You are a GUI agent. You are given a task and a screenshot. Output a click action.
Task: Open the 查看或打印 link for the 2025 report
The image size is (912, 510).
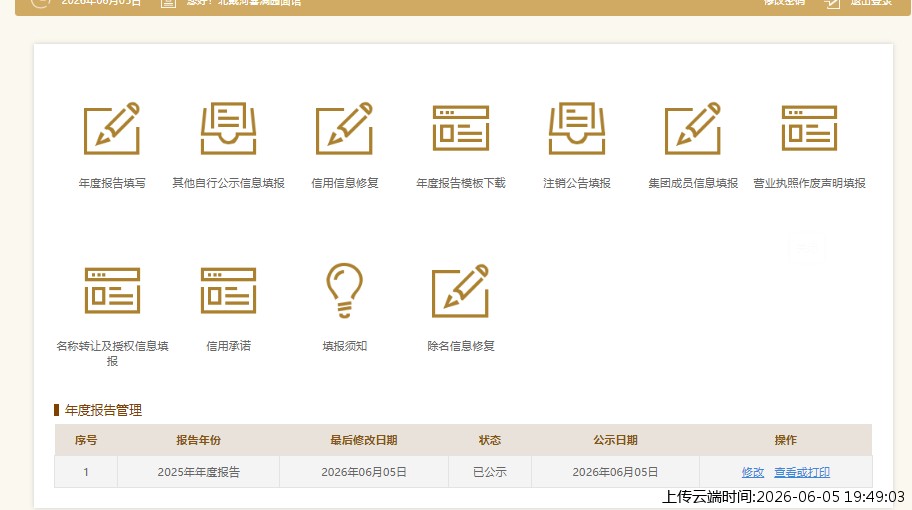[801, 472]
